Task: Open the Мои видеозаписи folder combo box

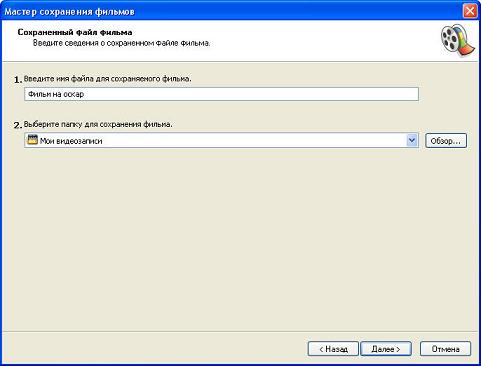Action: pos(221,140)
